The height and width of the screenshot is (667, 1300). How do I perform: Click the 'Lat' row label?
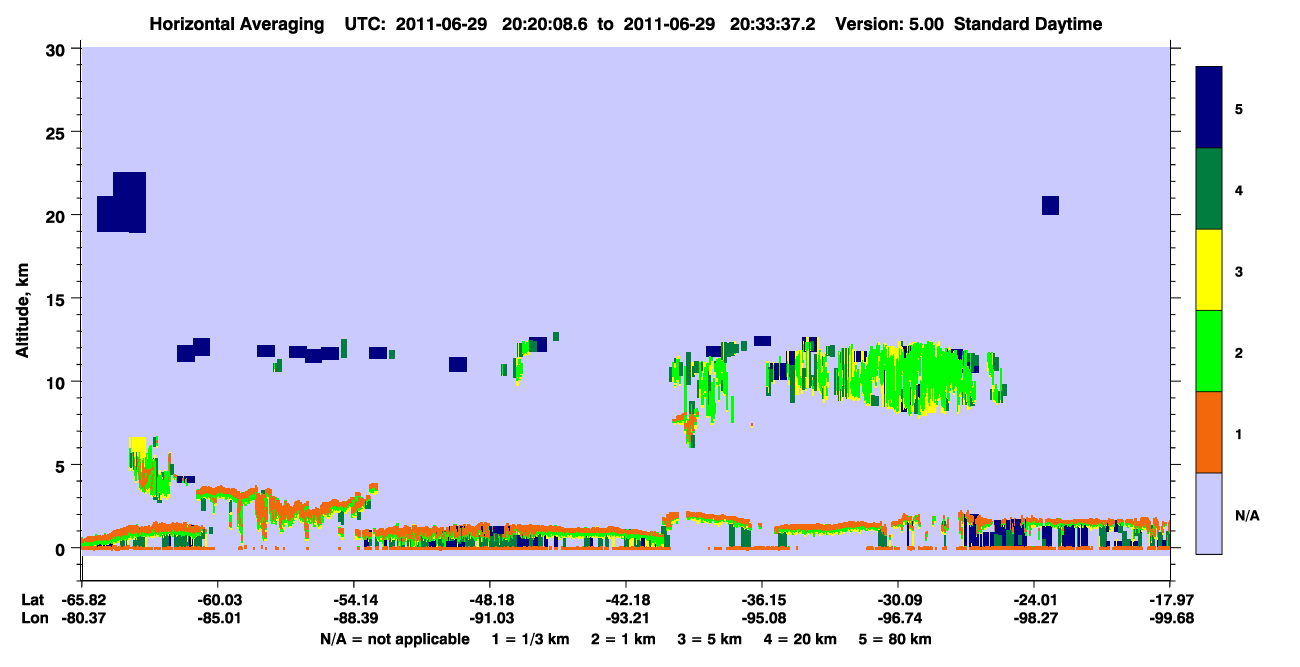point(32,600)
